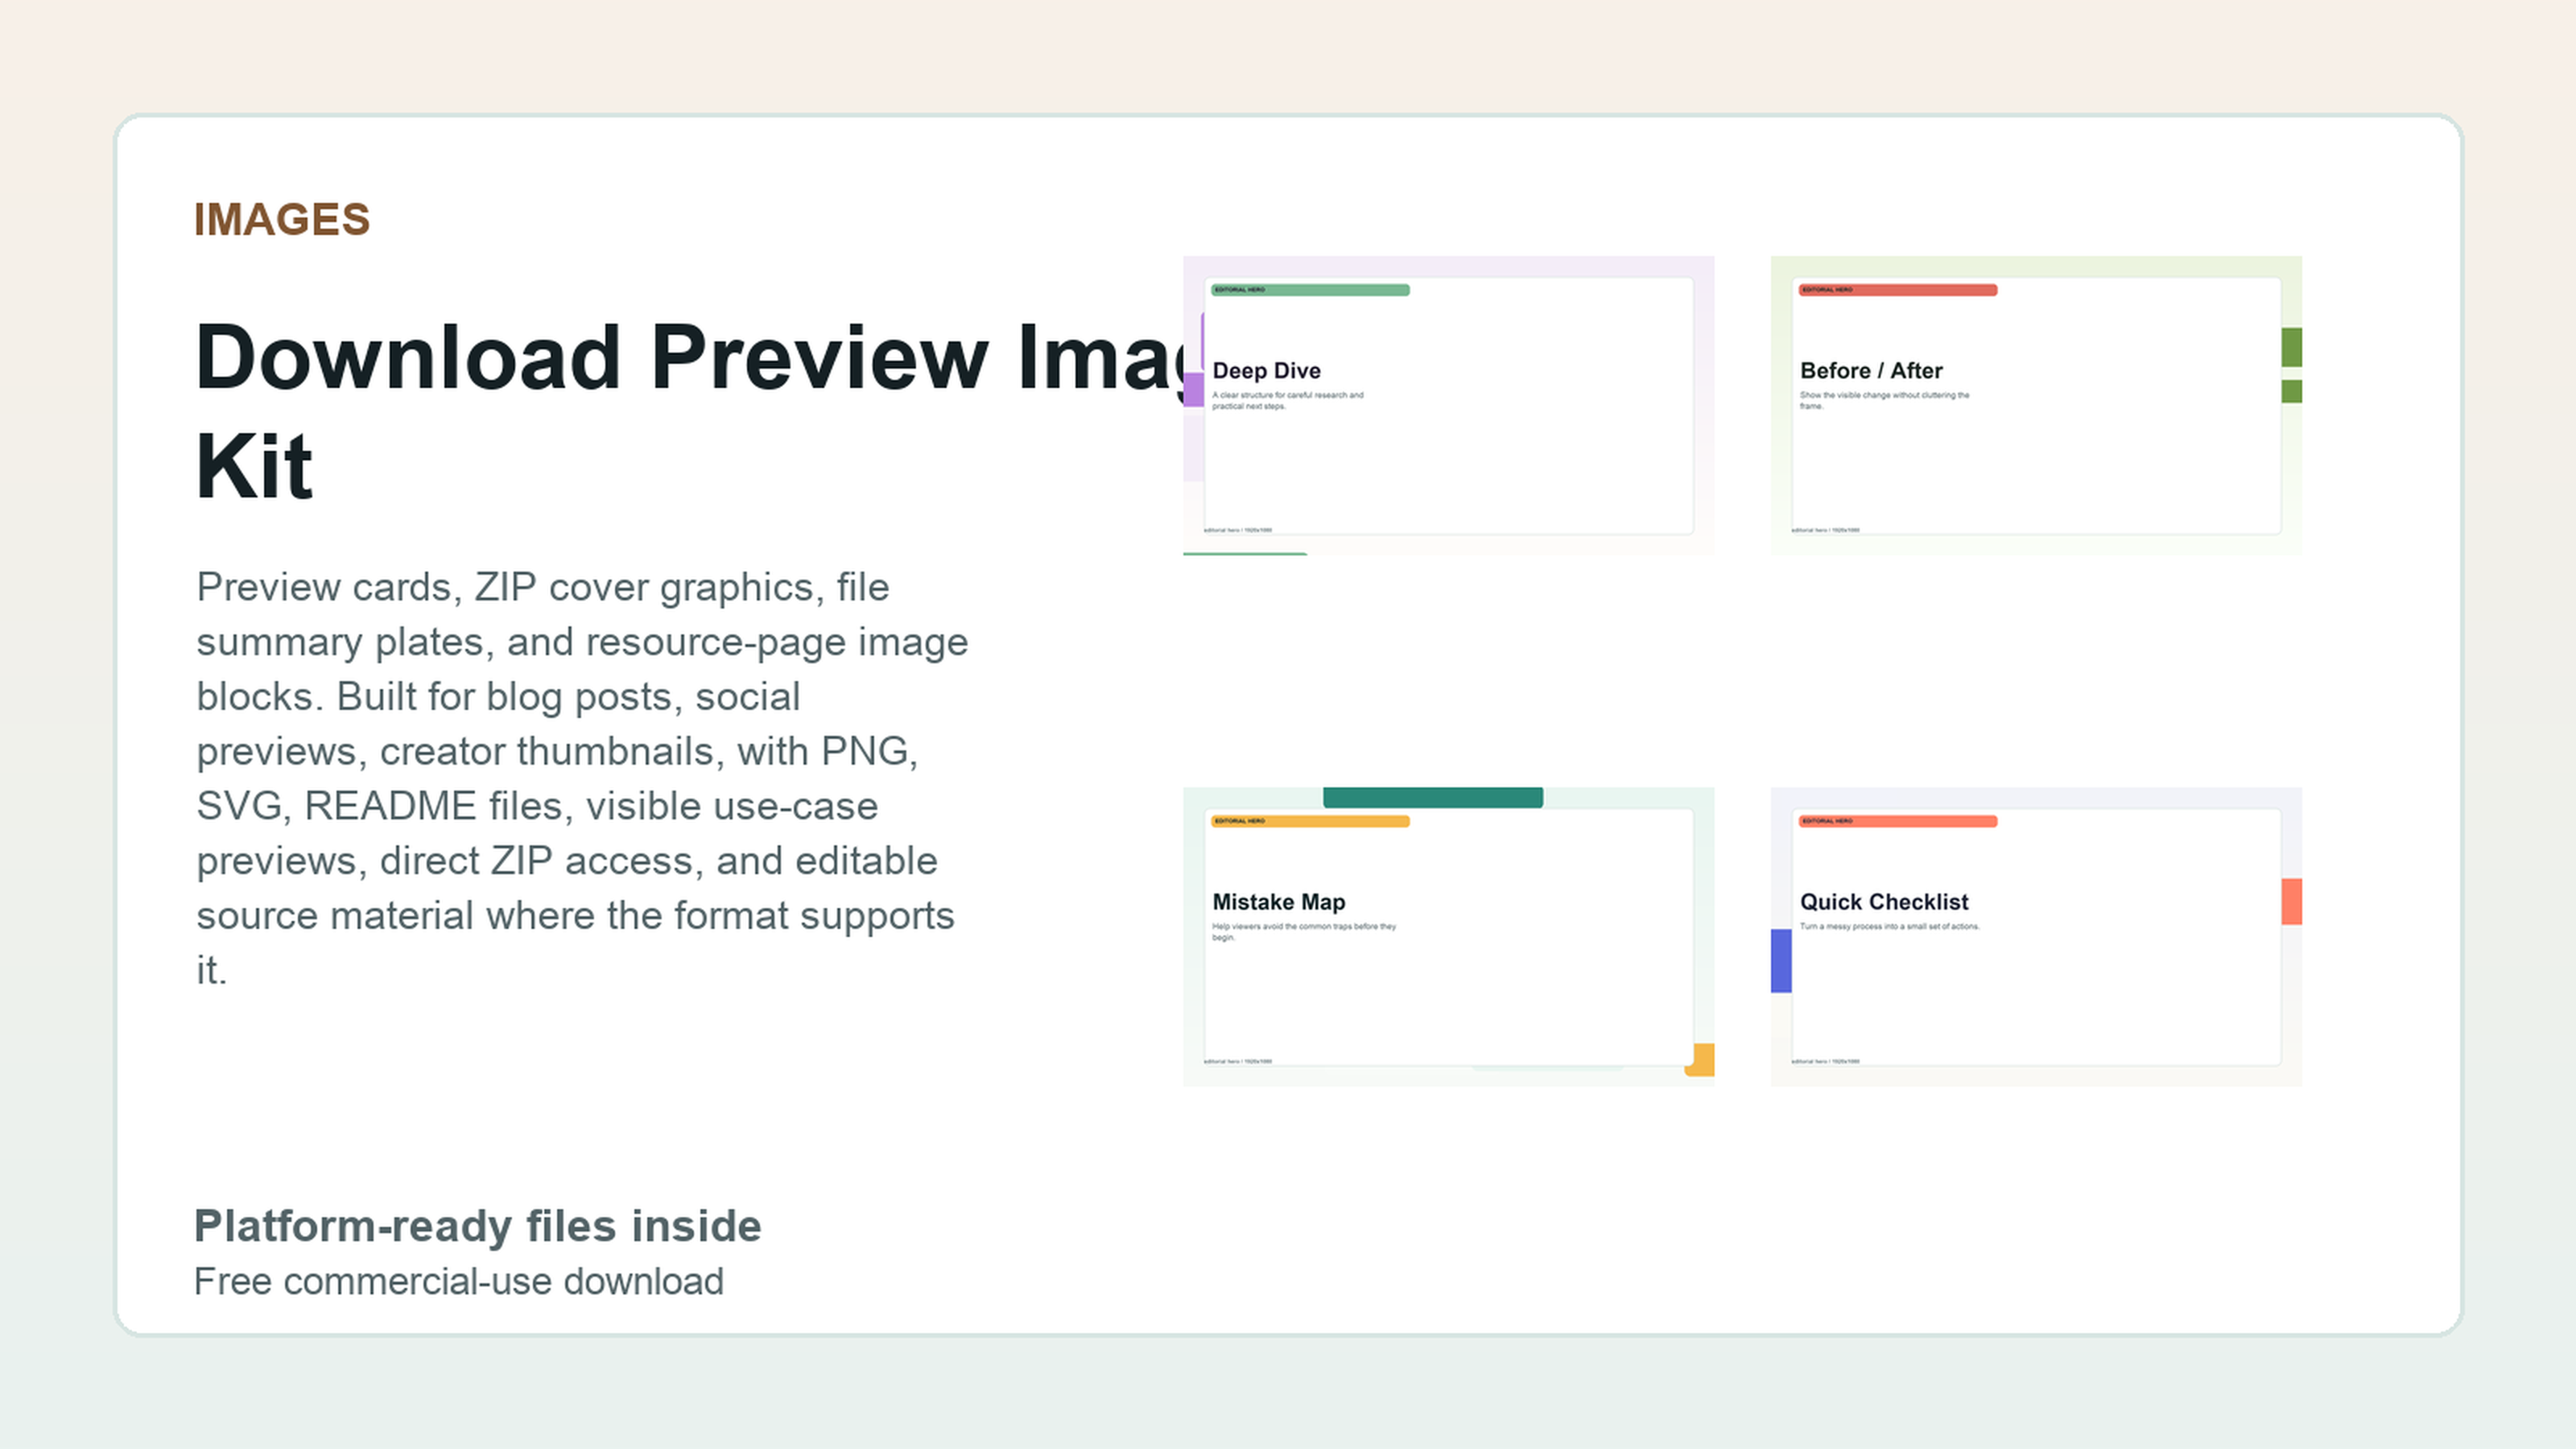Click the Download Preview Image Kit heading
The height and width of the screenshot is (1449, 2576).
point(690,411)
